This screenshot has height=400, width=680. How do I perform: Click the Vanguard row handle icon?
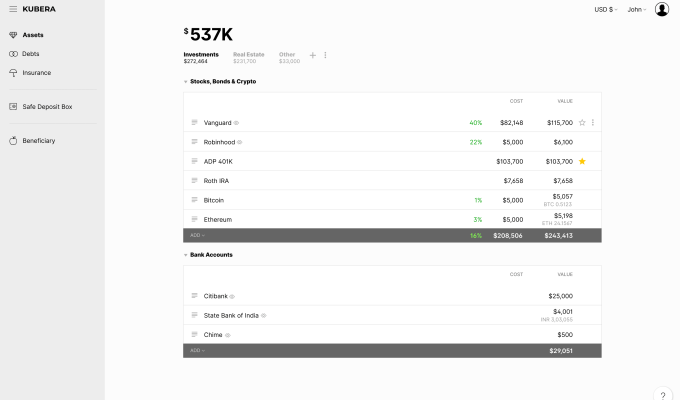194,122
